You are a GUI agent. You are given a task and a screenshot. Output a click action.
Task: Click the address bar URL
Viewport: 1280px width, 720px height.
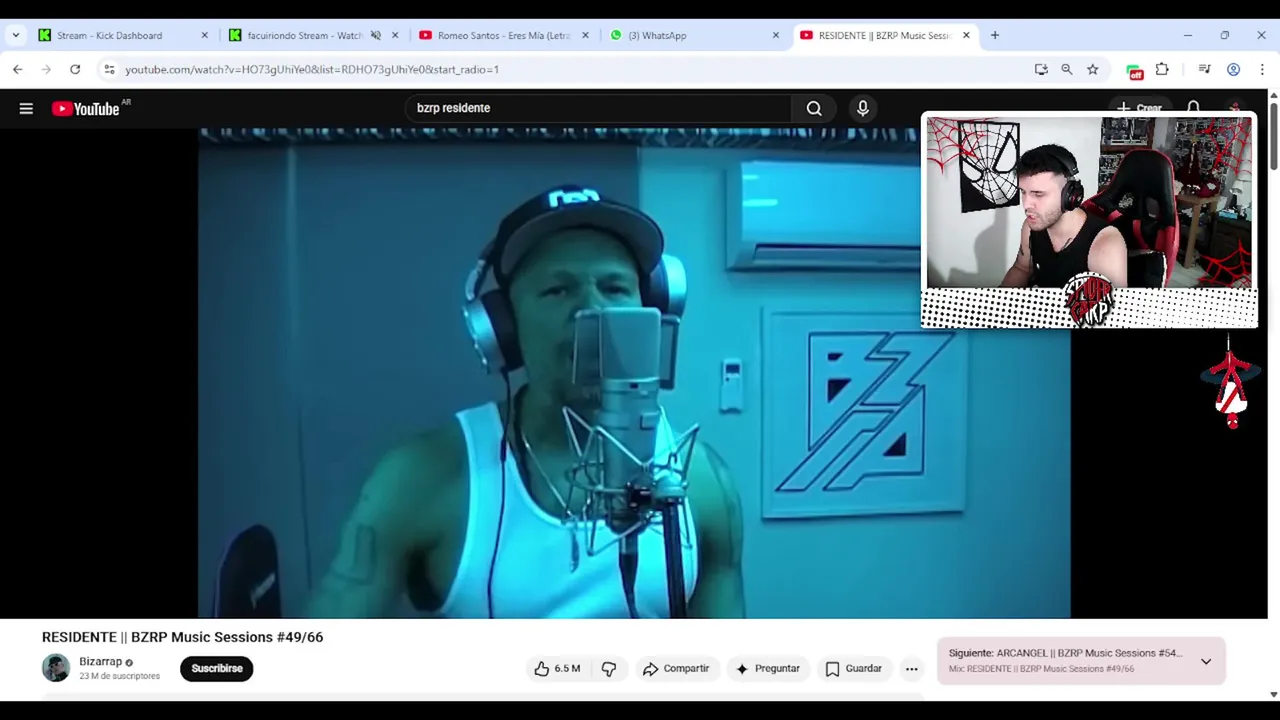pos(312,70)
